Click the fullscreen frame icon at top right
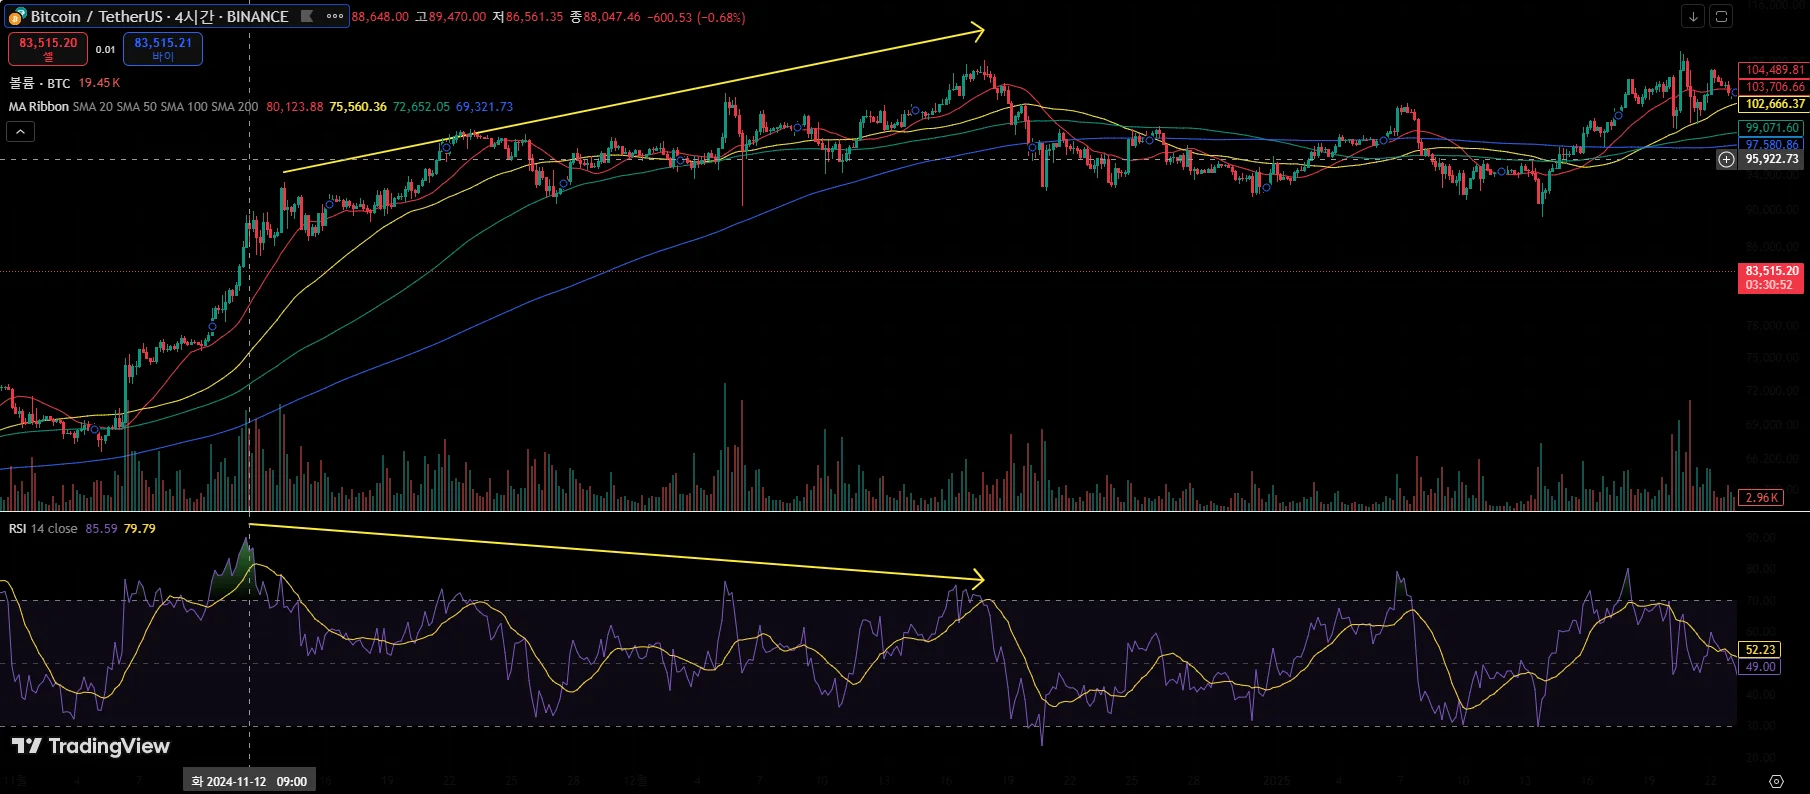Viewport: 1810px width, 794px height. click(1721, 16)
